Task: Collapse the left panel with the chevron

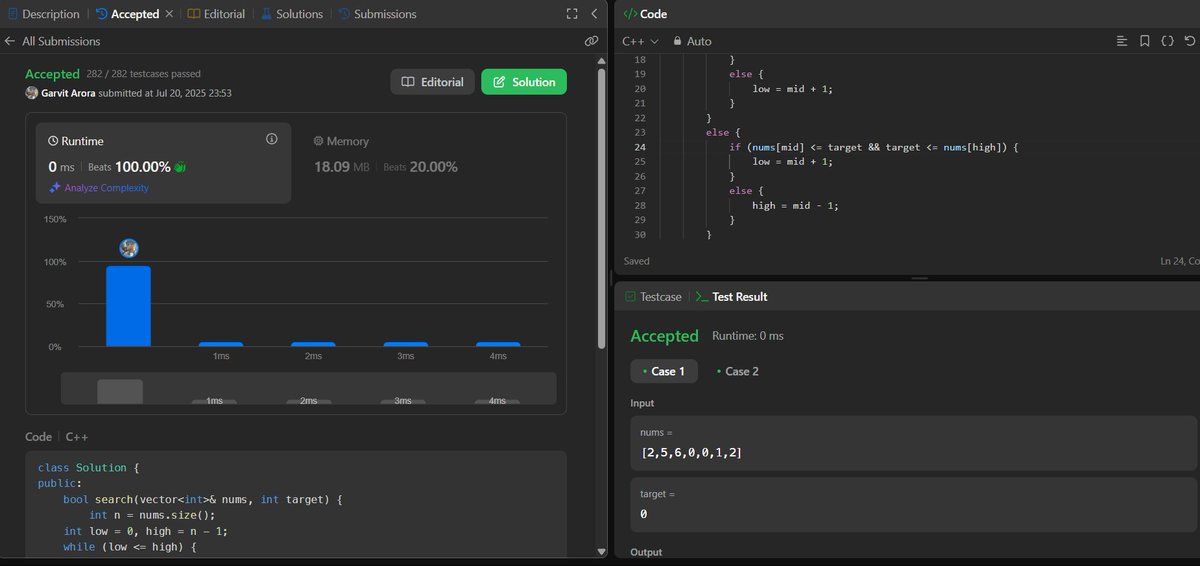Action: pyautogui.click(x=594, y=14)
